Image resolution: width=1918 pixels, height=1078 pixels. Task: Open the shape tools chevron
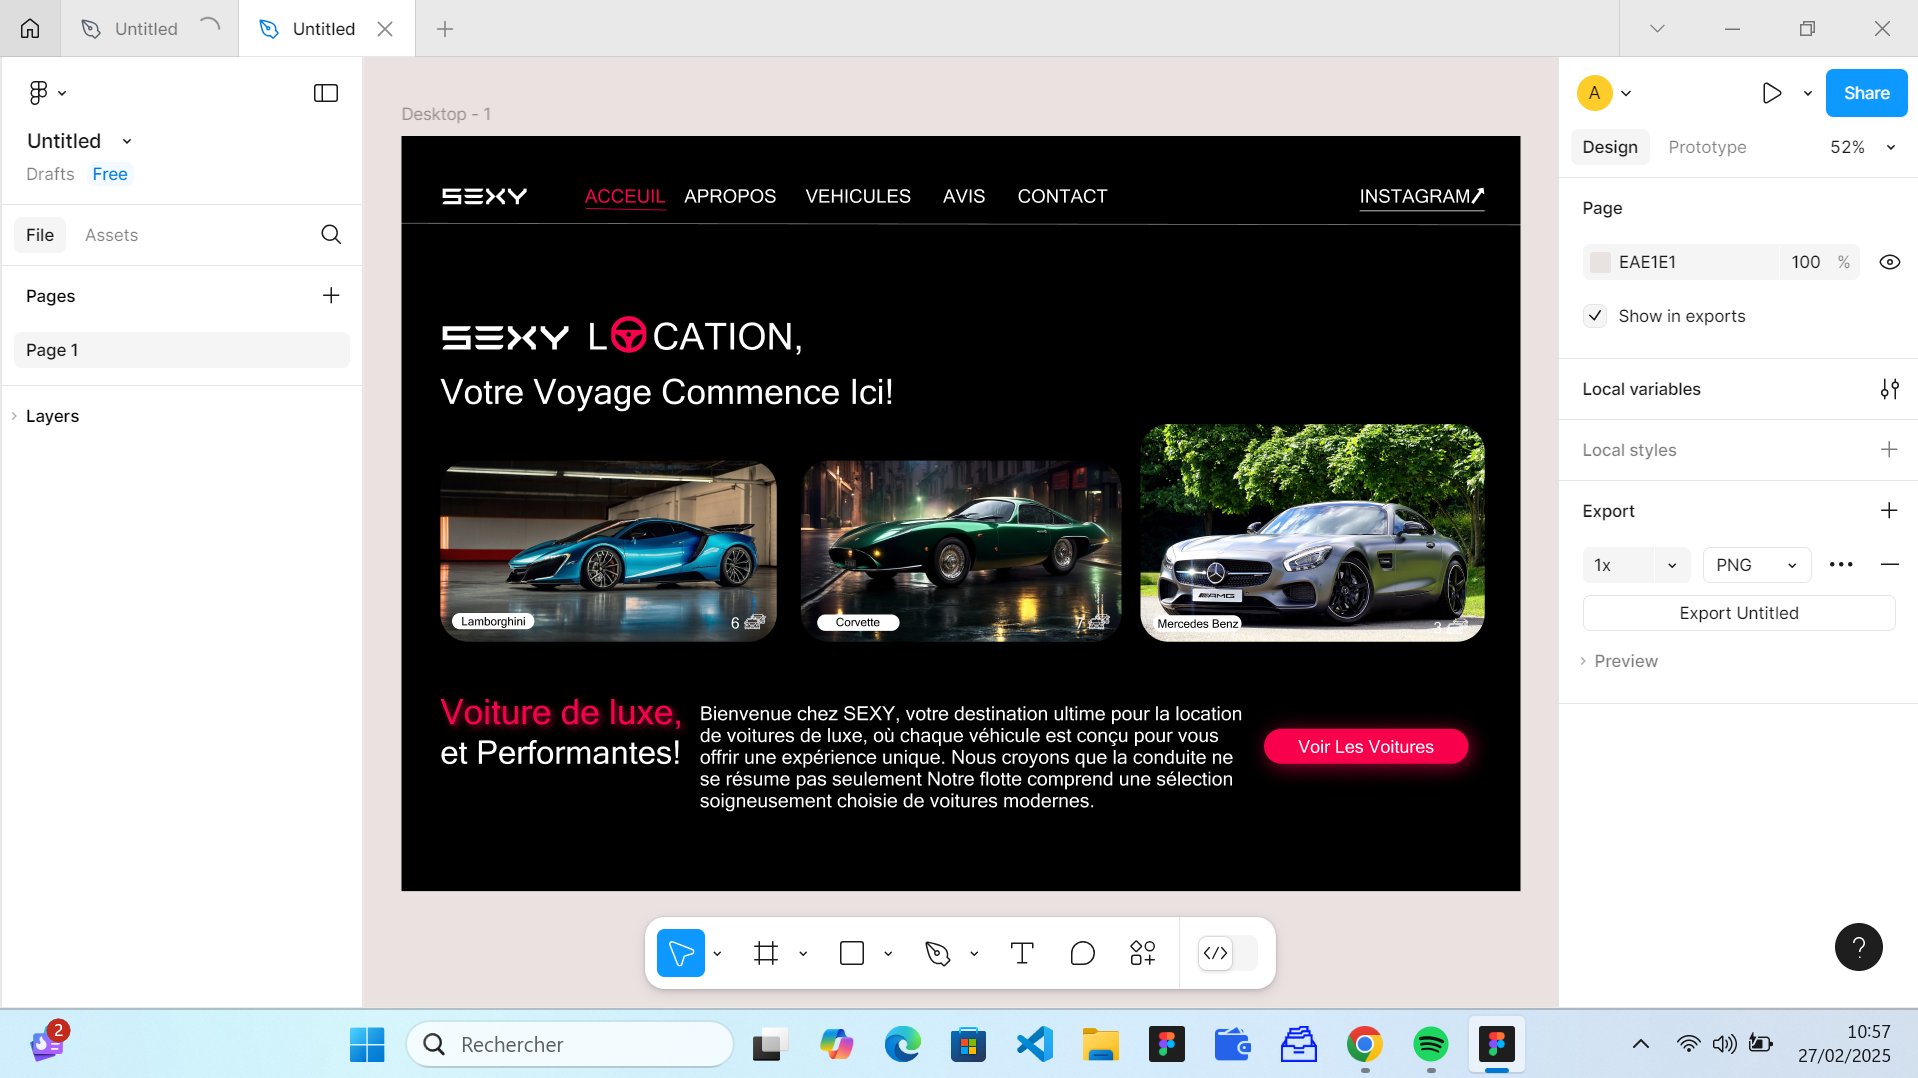coord(888,954)
